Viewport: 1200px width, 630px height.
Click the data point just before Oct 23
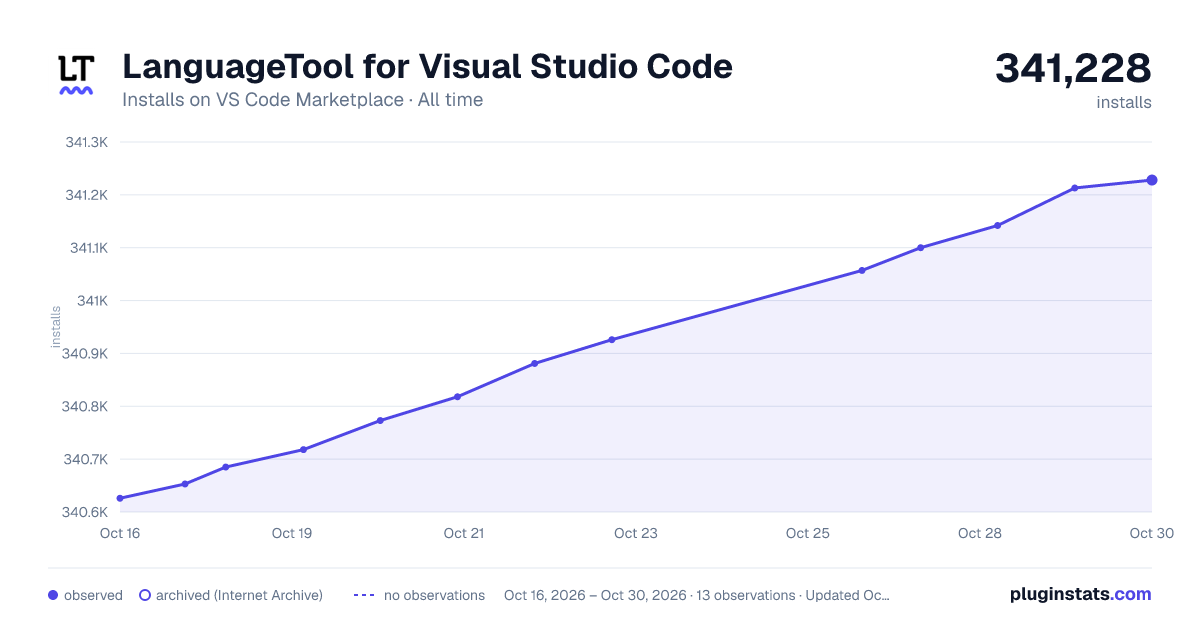(612, 340)
